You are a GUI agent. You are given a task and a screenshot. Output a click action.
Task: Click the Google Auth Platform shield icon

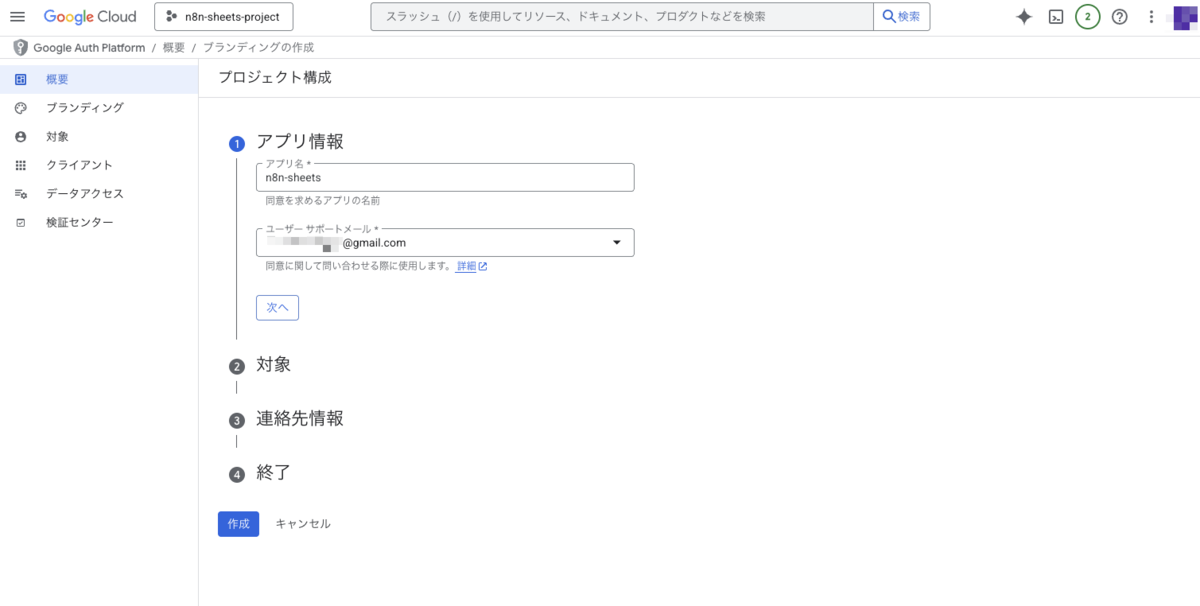point(20,48)
